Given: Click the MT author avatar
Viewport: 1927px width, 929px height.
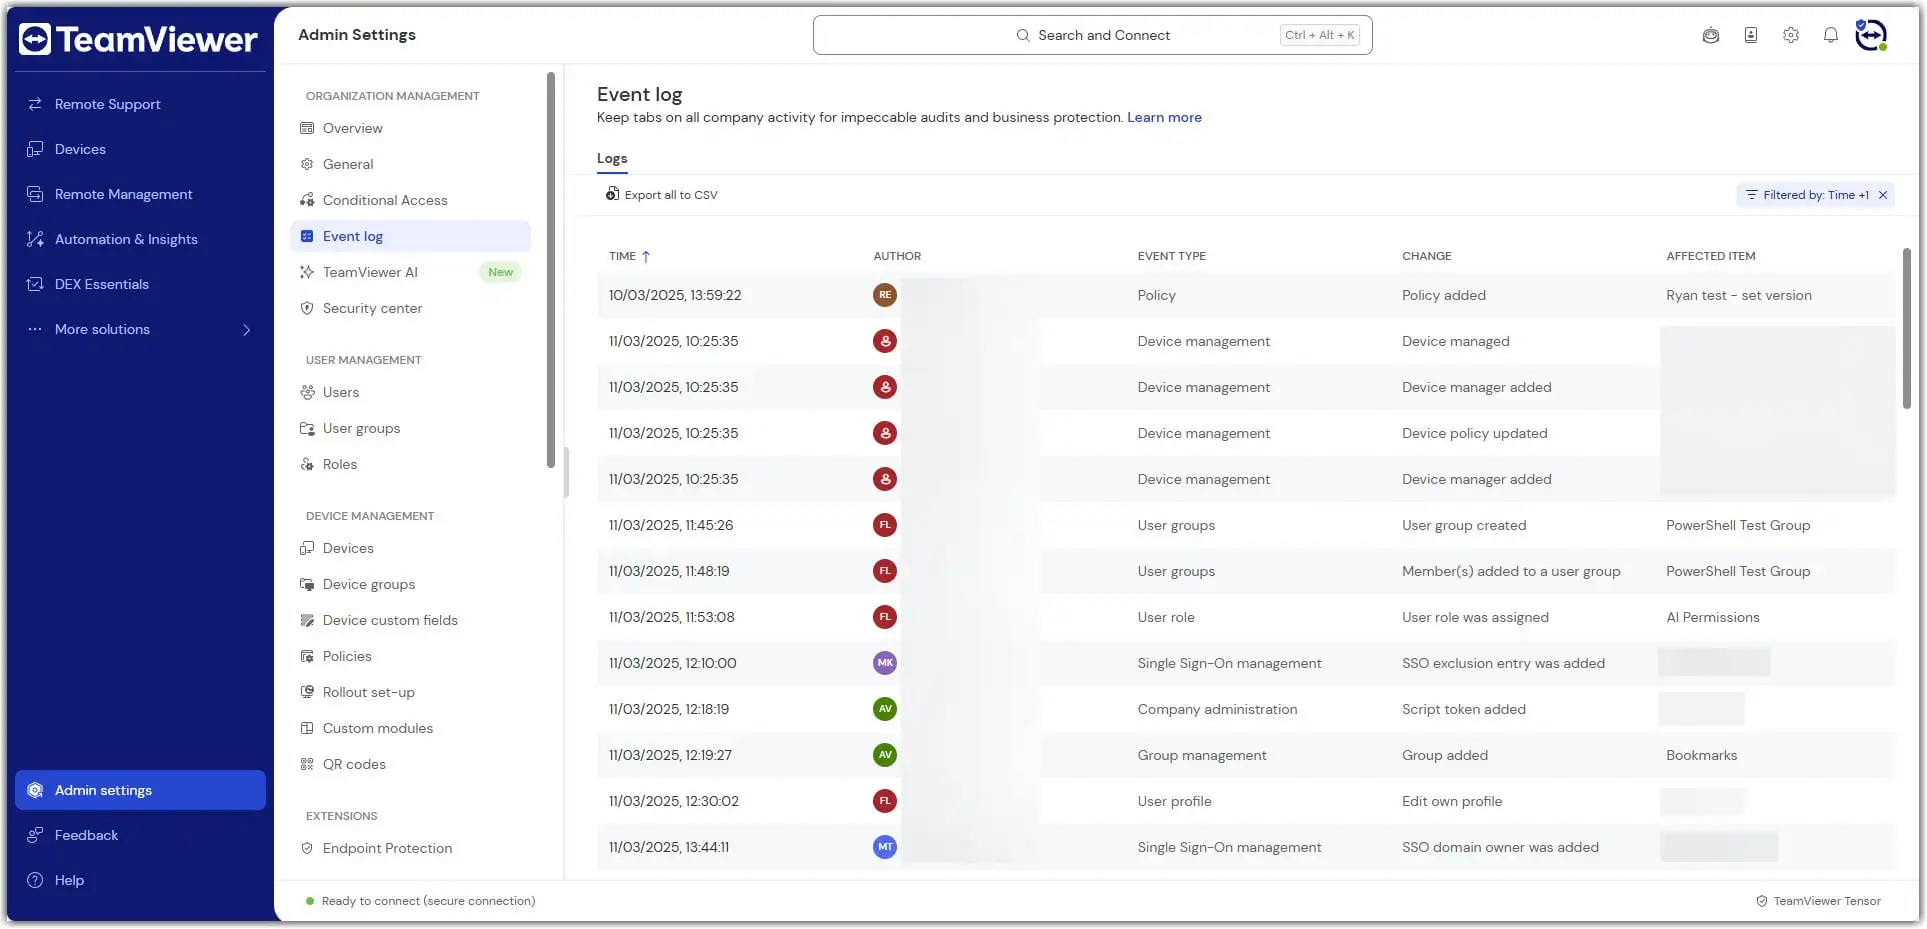Looking at the screenshot, I should coord(885,847).
